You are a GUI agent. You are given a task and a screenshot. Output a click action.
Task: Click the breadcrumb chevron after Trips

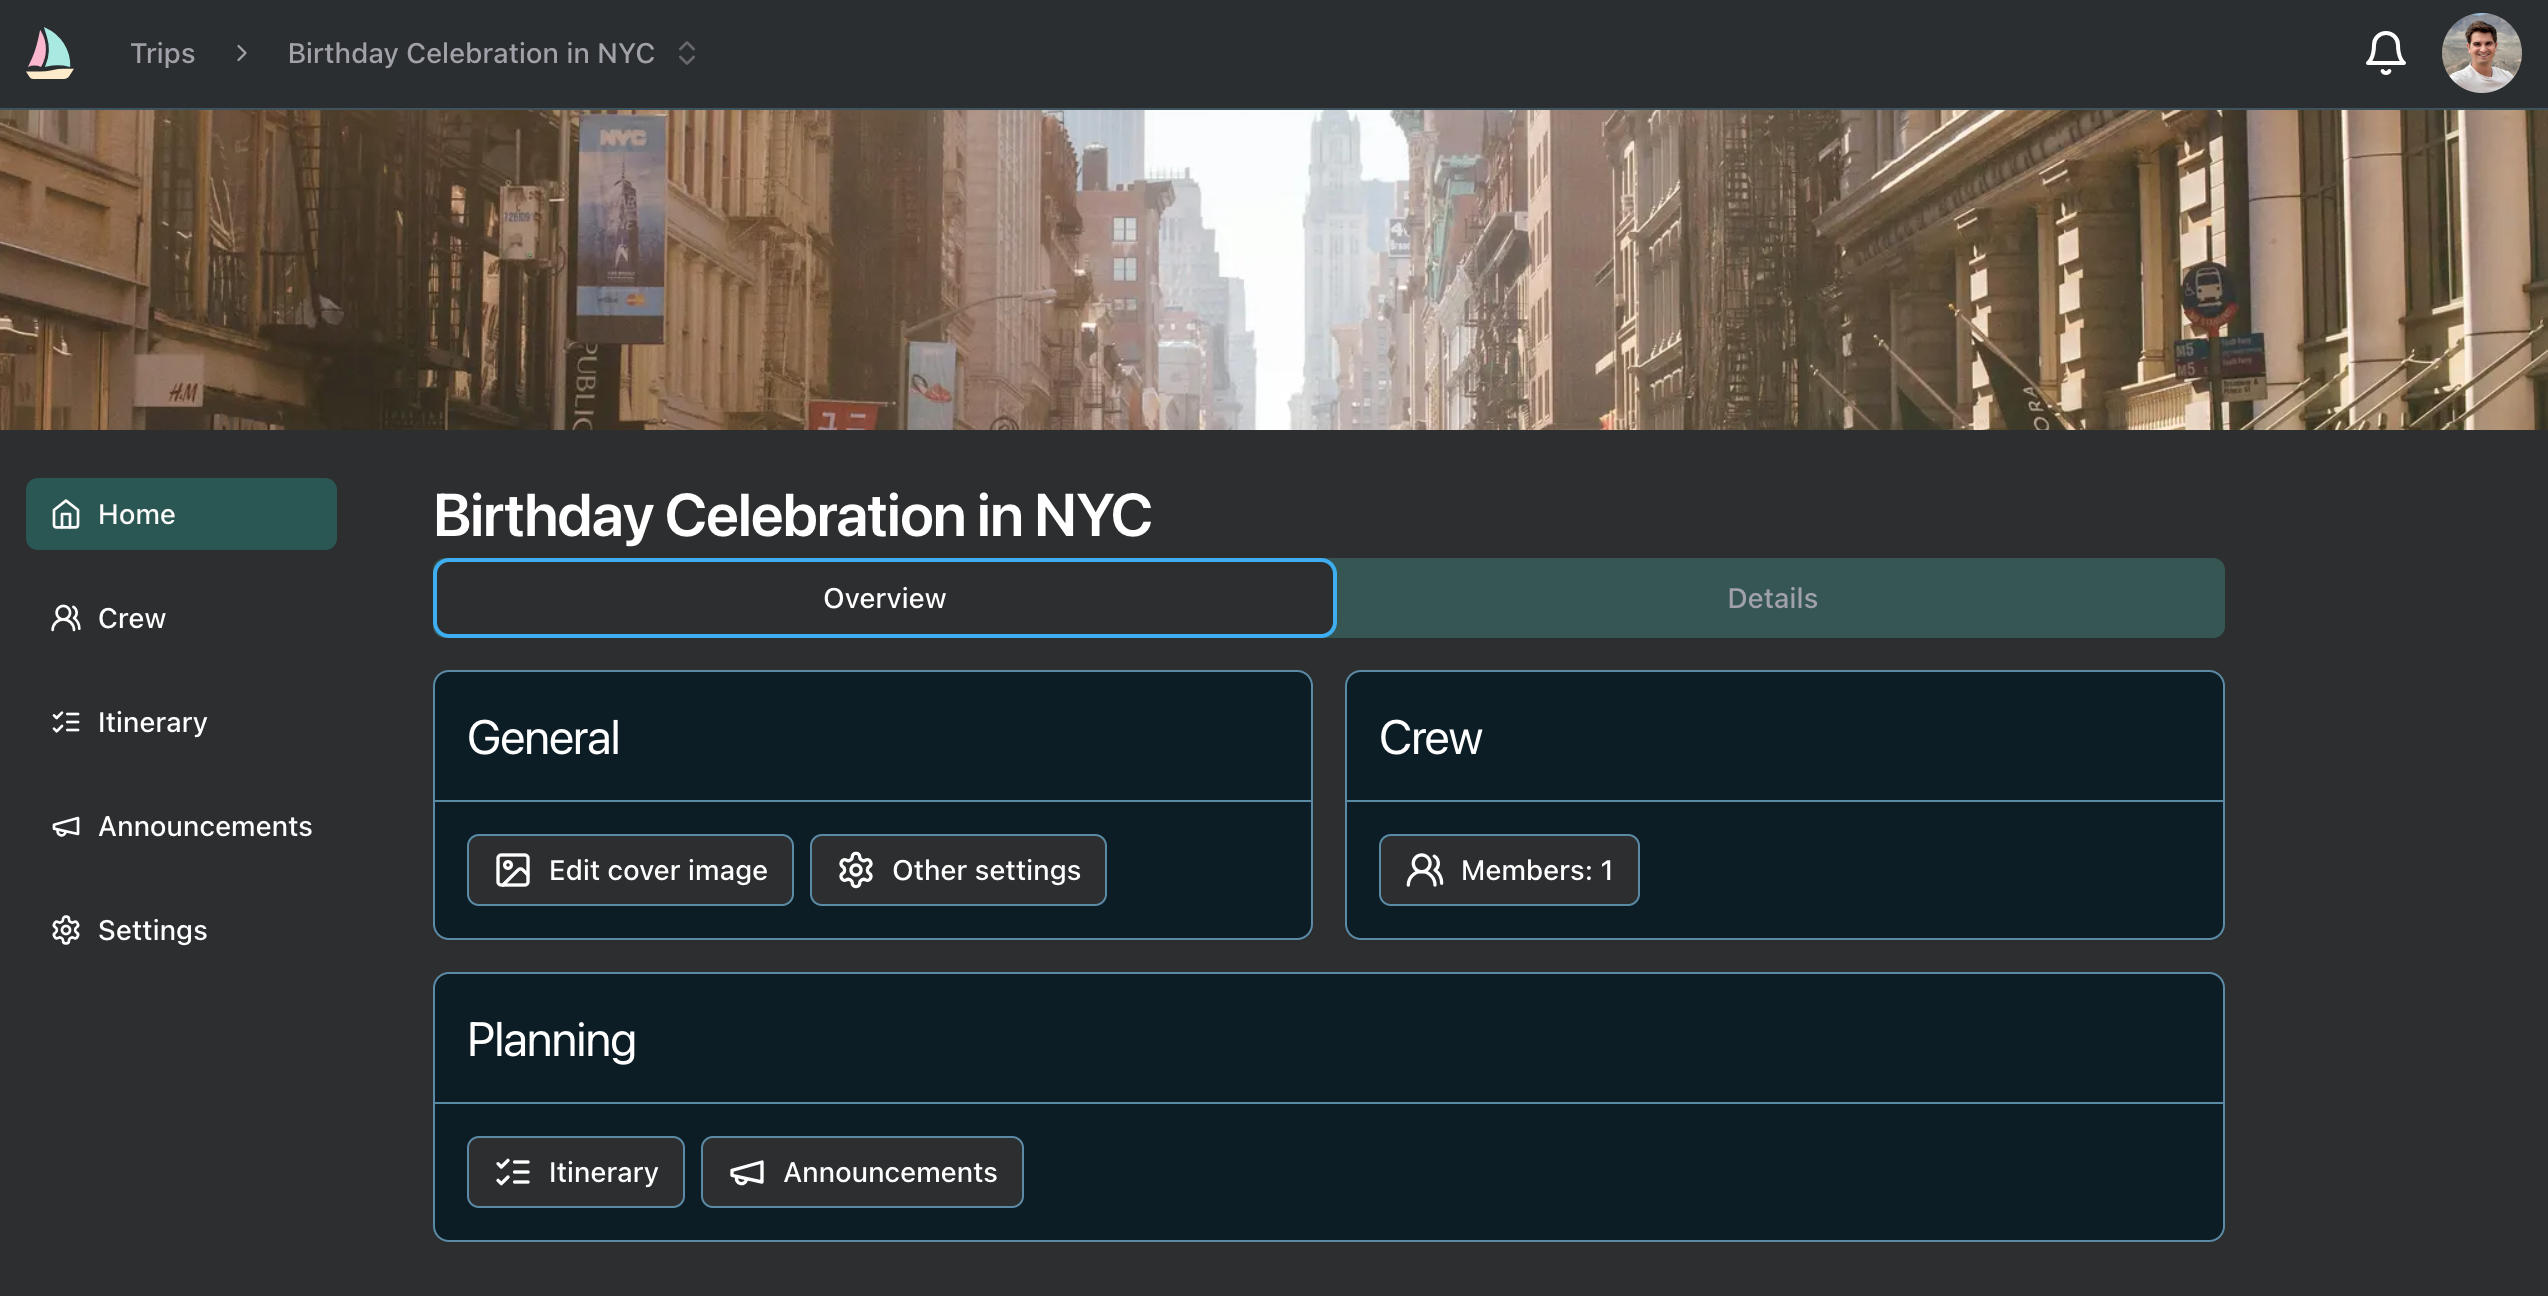click(241, 53)
